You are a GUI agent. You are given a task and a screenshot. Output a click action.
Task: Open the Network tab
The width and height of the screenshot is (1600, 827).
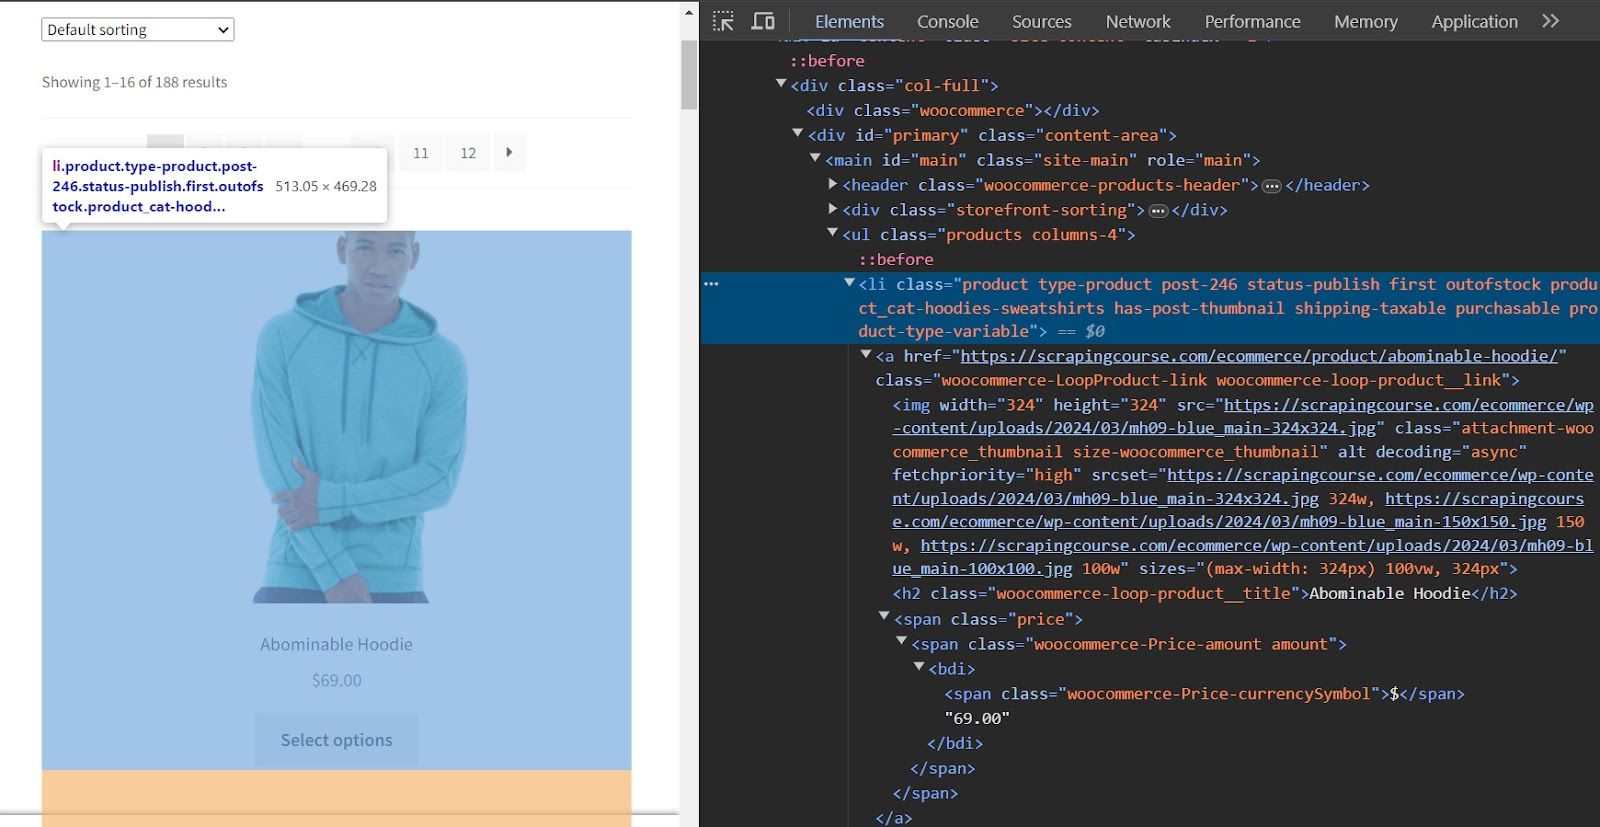coord(1138,21)
